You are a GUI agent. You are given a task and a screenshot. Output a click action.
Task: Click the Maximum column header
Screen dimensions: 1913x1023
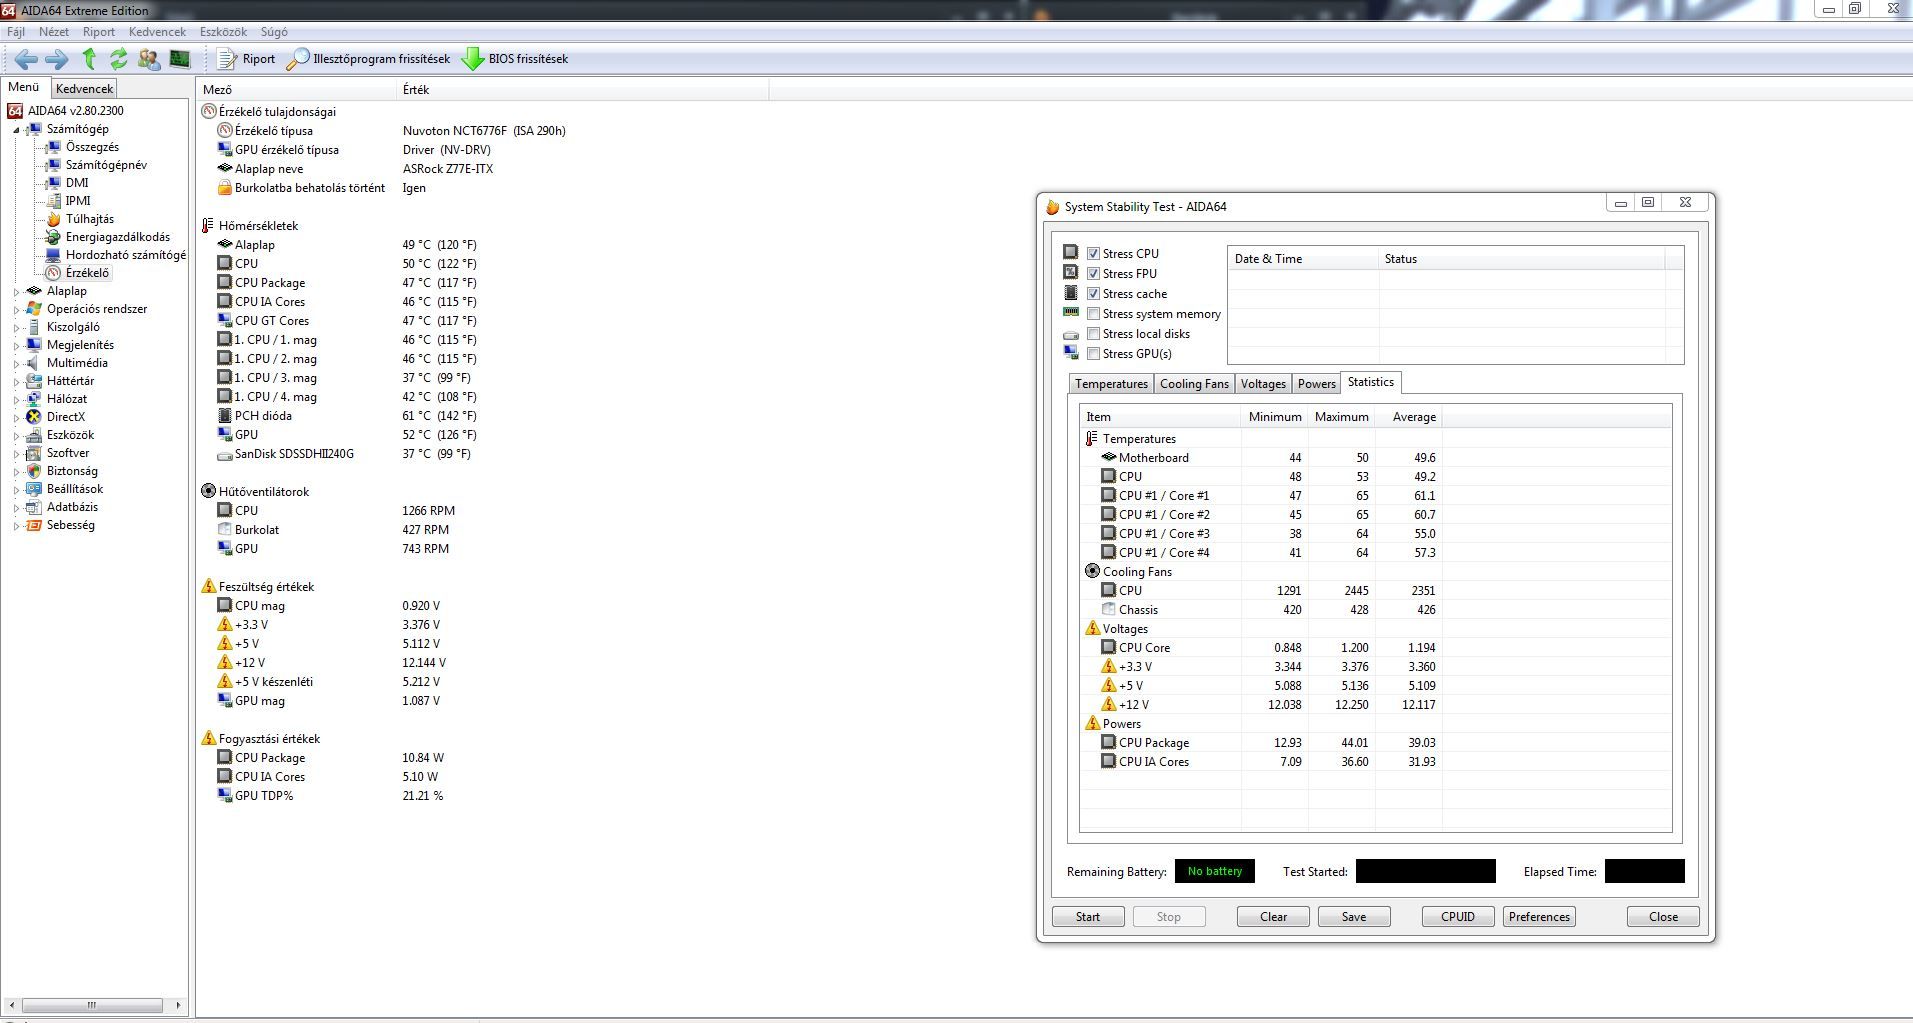point(1341,417)
